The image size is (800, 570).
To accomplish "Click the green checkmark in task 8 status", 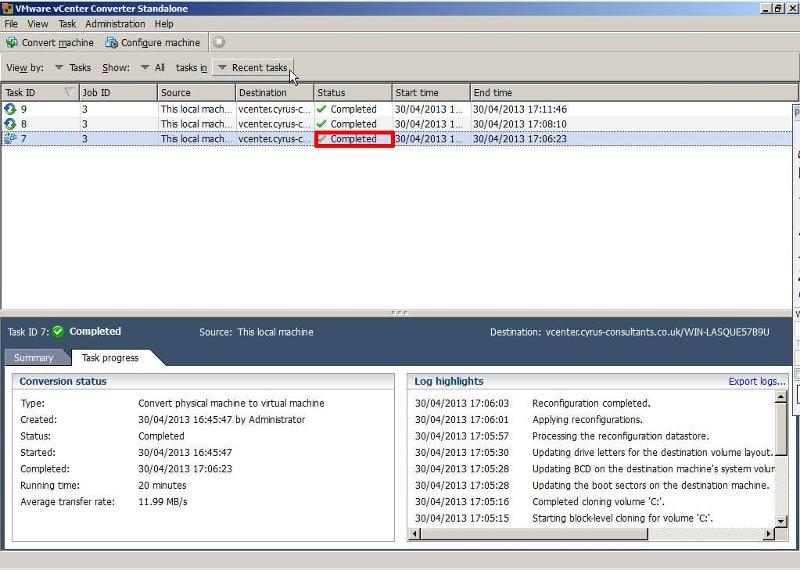I will pyautogui.click(x=321, y=123).
